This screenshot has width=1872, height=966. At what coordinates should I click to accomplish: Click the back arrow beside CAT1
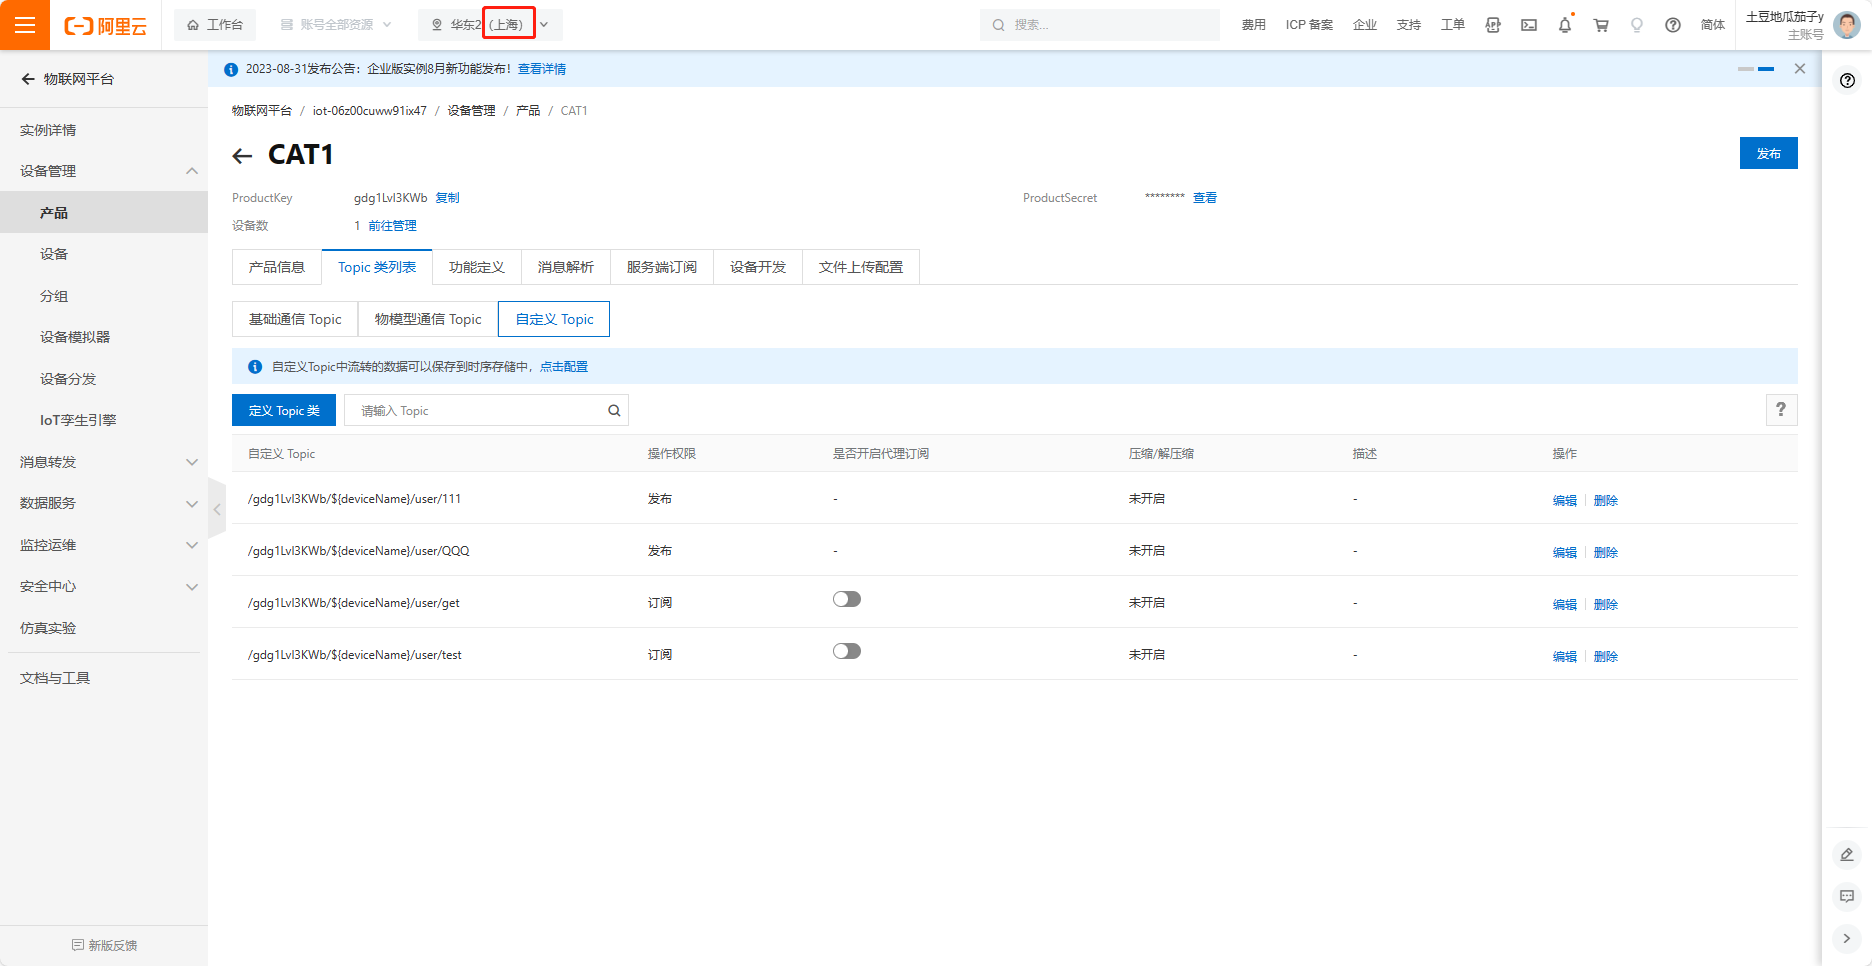[x=242, y=155]
